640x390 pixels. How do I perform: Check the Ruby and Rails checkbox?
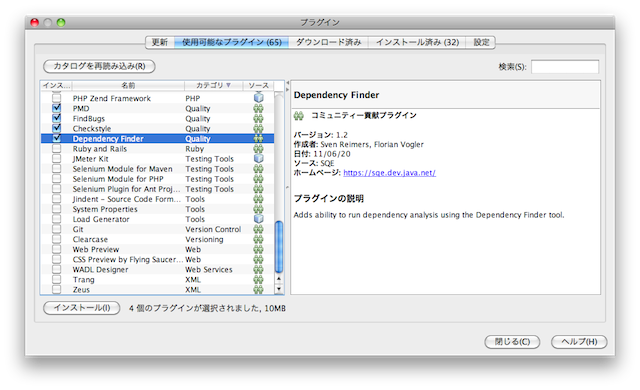click(57, 148)
